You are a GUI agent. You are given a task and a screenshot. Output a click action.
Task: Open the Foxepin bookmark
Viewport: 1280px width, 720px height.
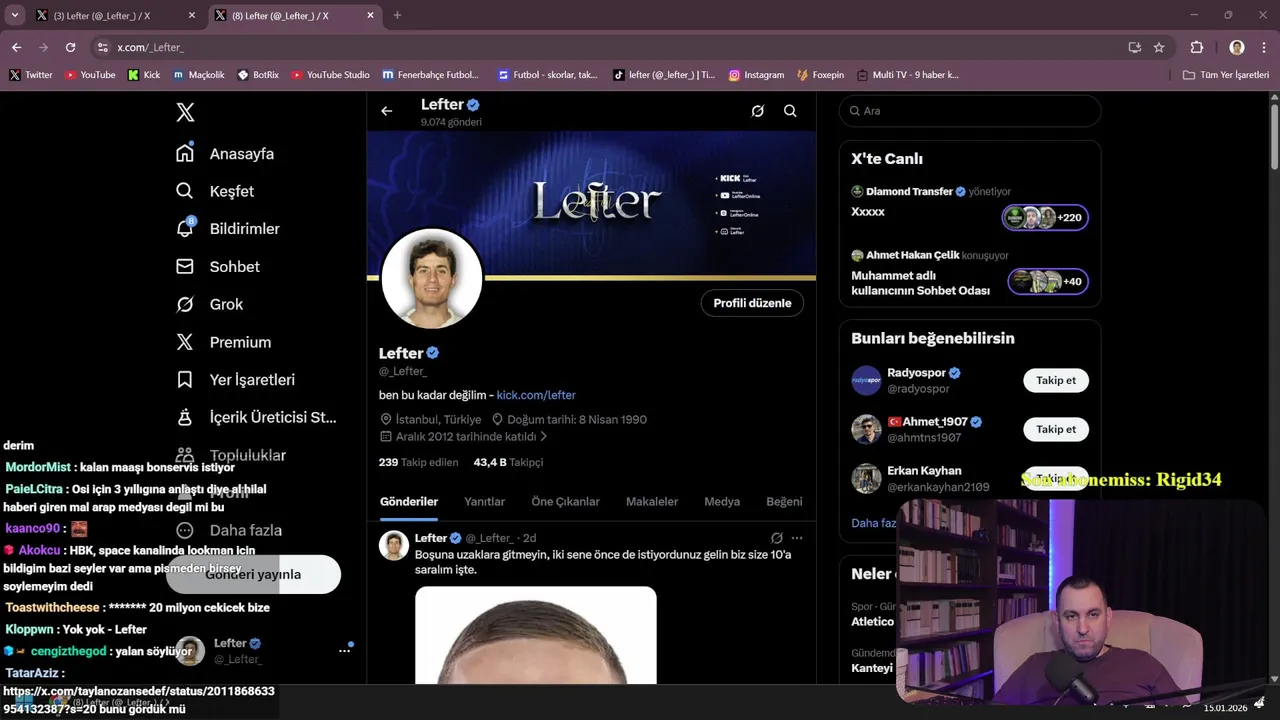coord(820,75)
